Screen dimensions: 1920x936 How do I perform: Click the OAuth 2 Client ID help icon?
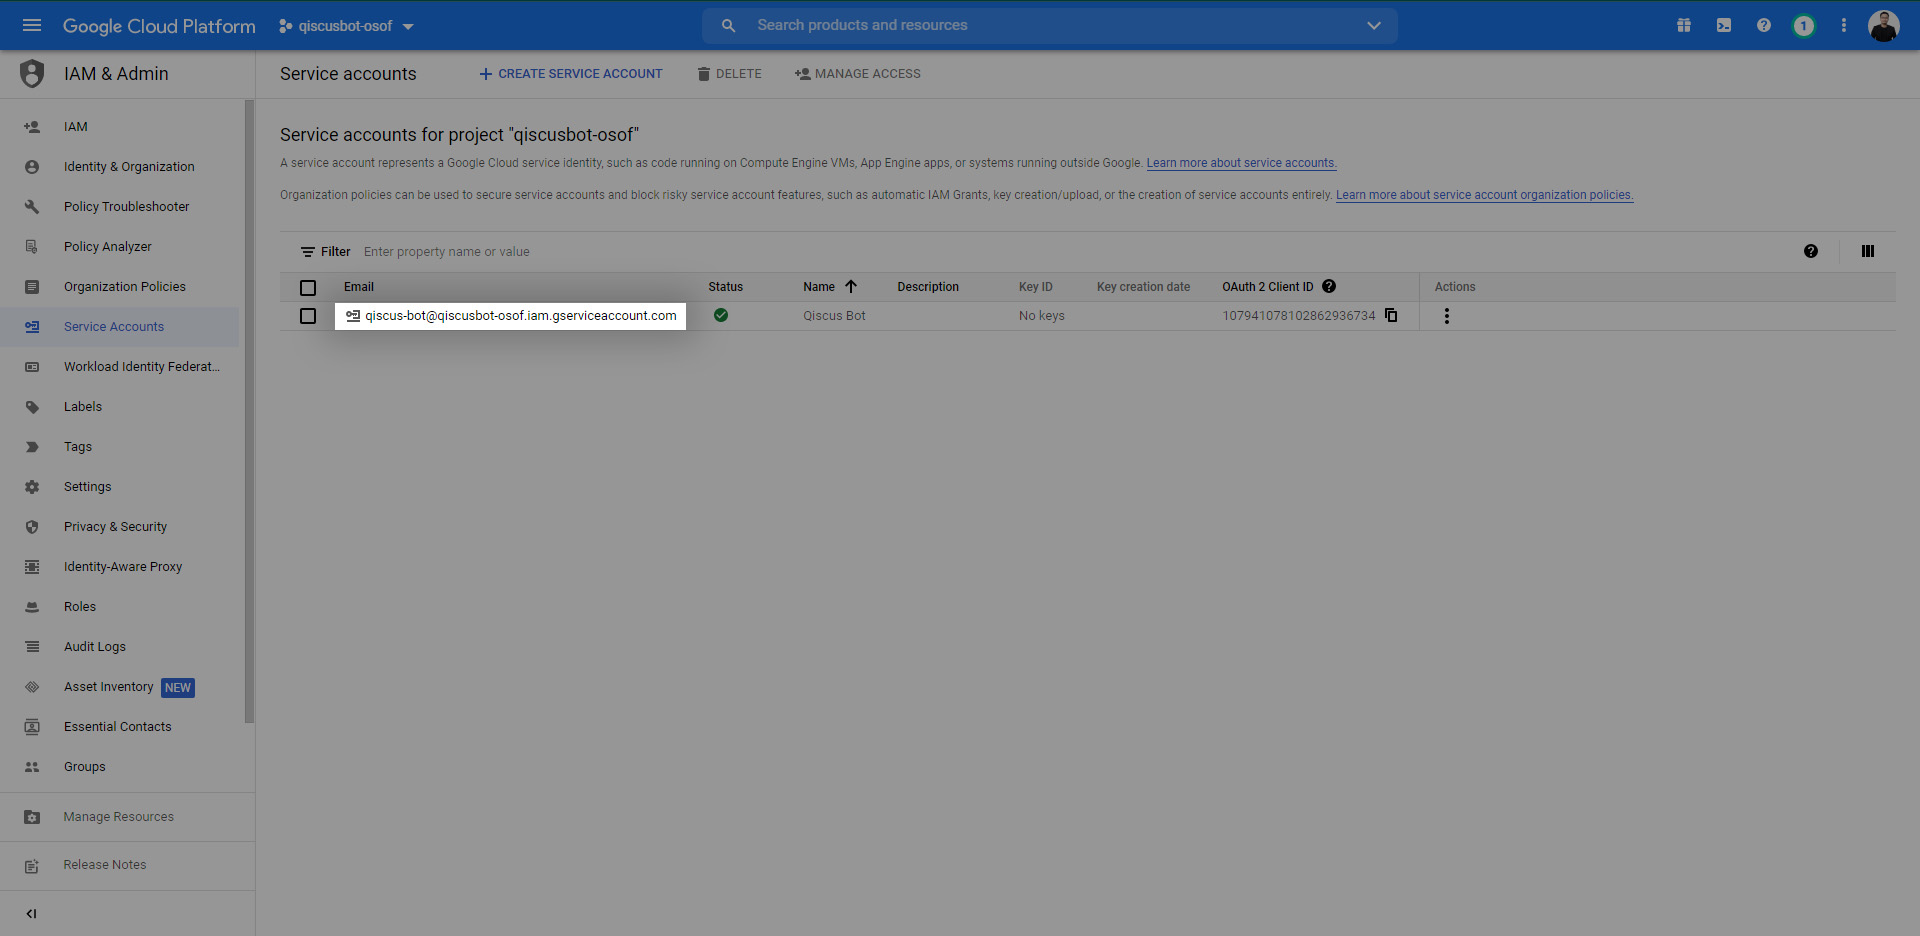1329,286
